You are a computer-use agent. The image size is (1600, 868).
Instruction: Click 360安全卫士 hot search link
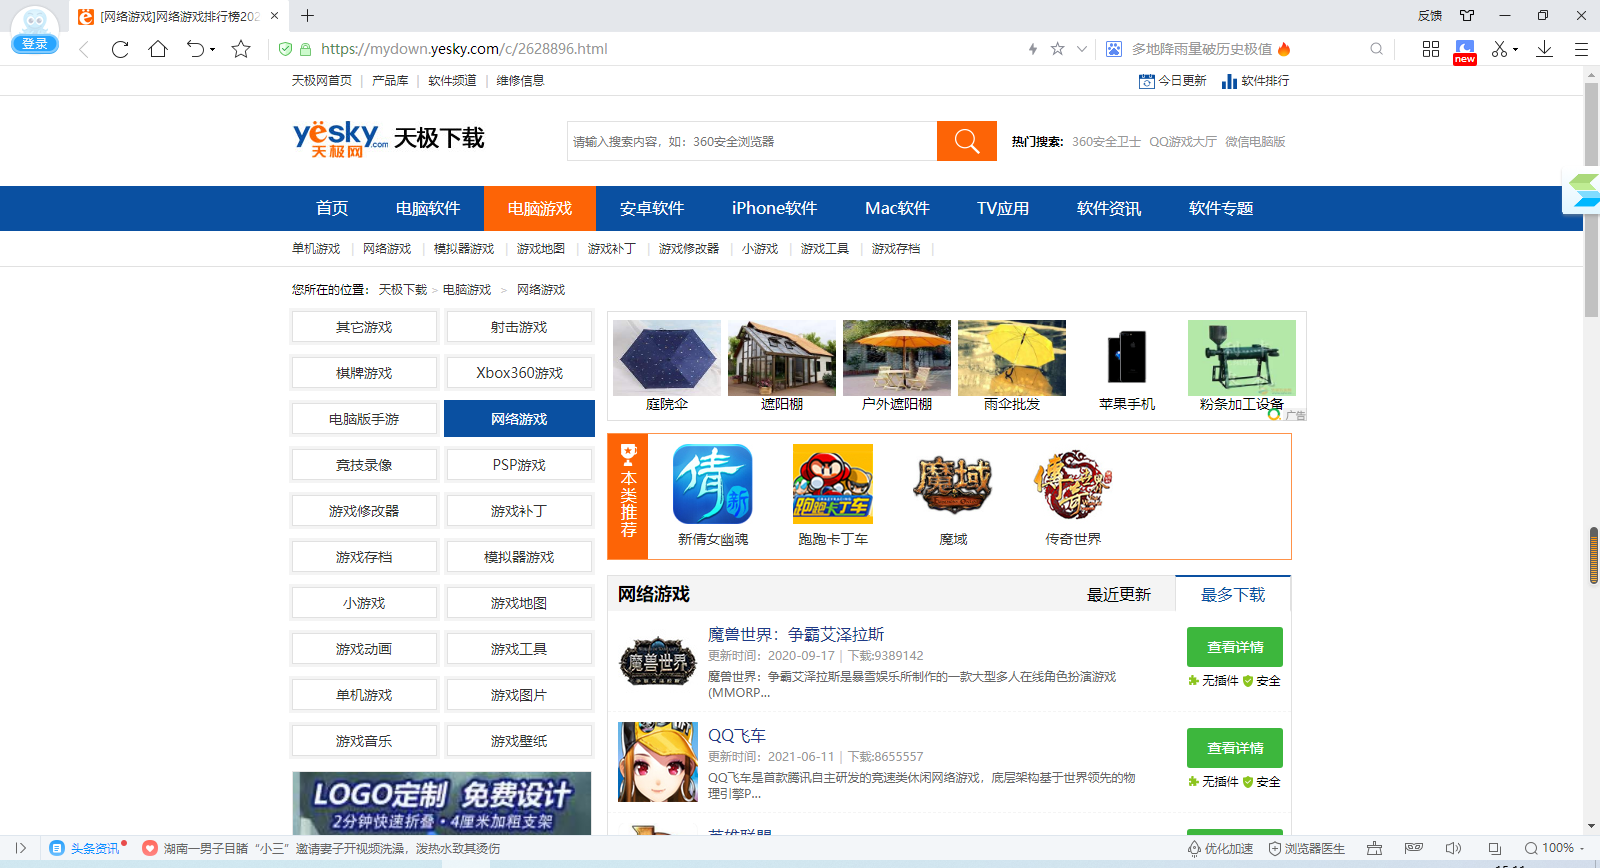[x=1106, y=142]
